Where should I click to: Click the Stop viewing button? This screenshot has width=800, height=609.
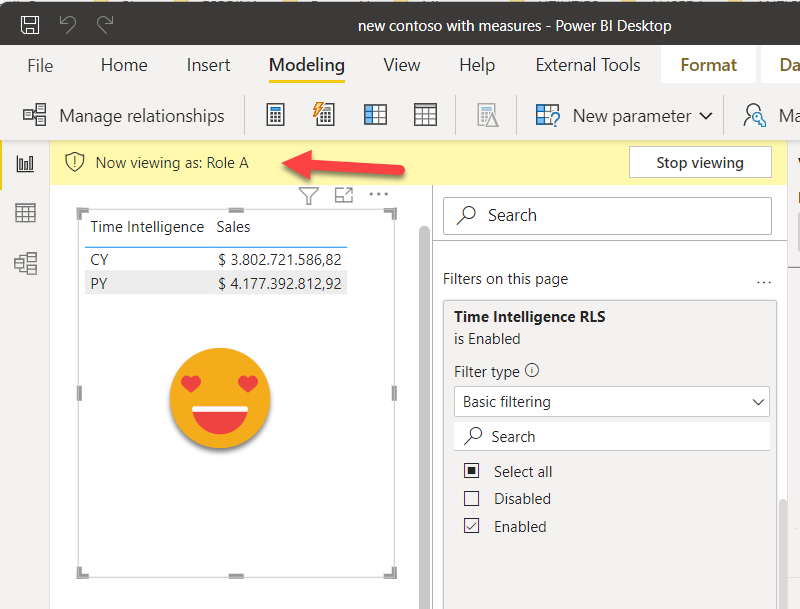tap(700, 163)
